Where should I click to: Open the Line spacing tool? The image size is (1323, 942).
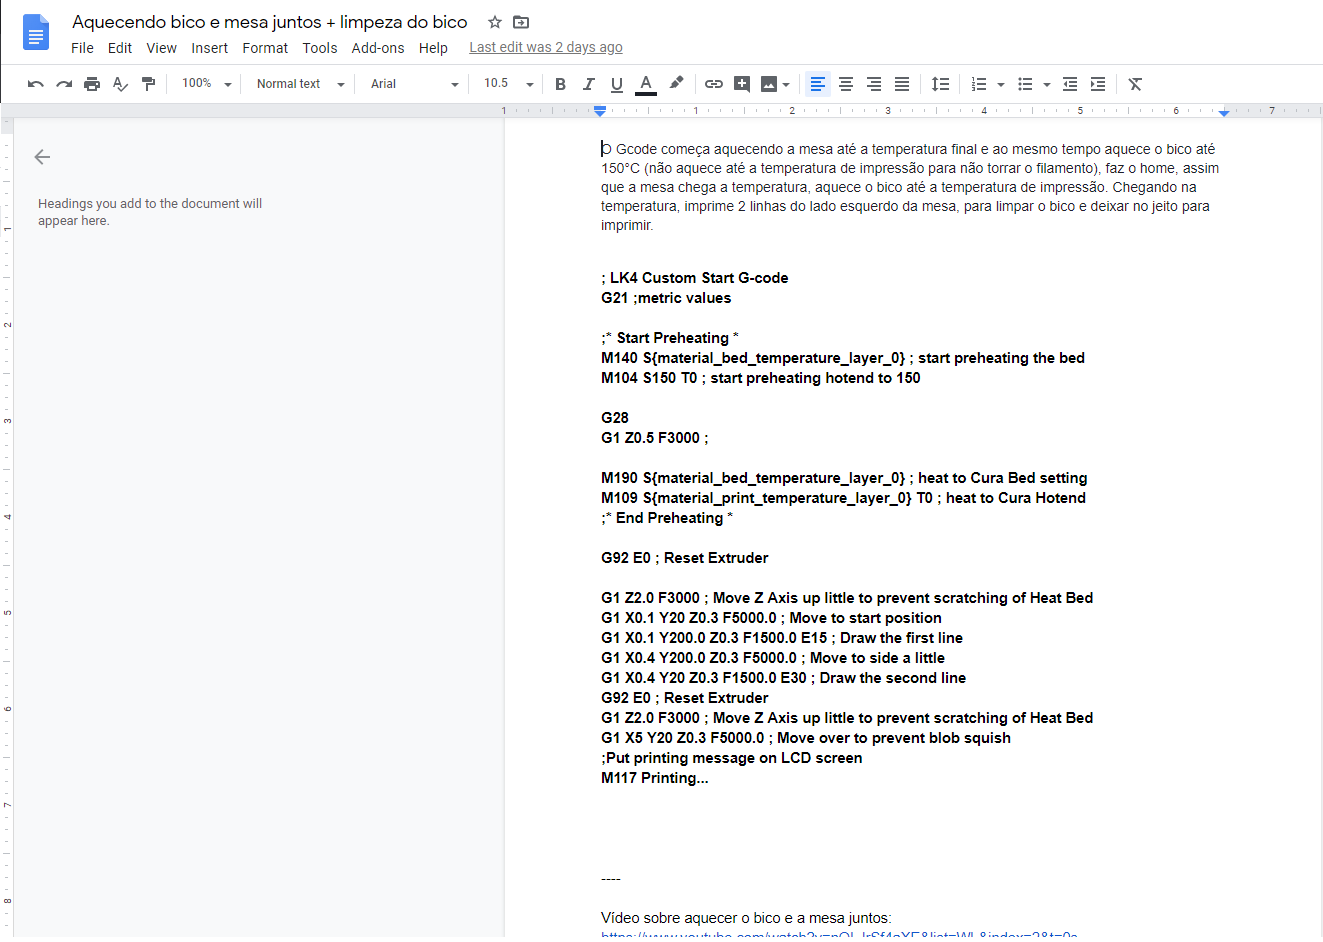(x=940, y=84)
